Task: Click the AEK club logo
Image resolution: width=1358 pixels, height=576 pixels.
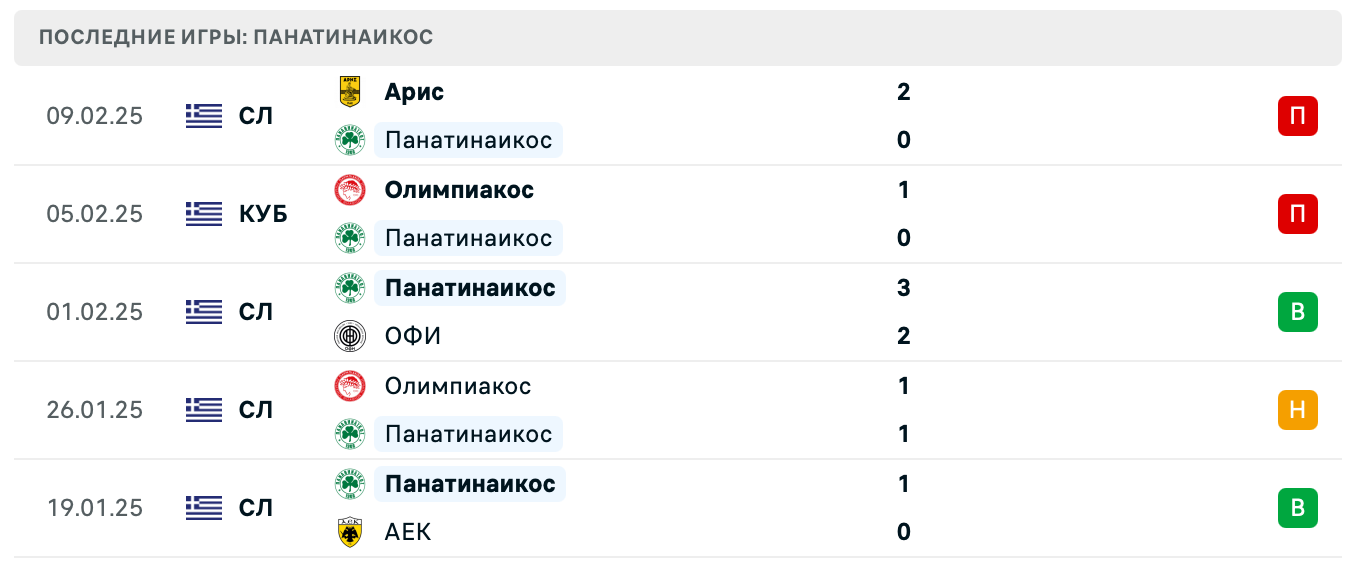Action: tap(349, 532)
